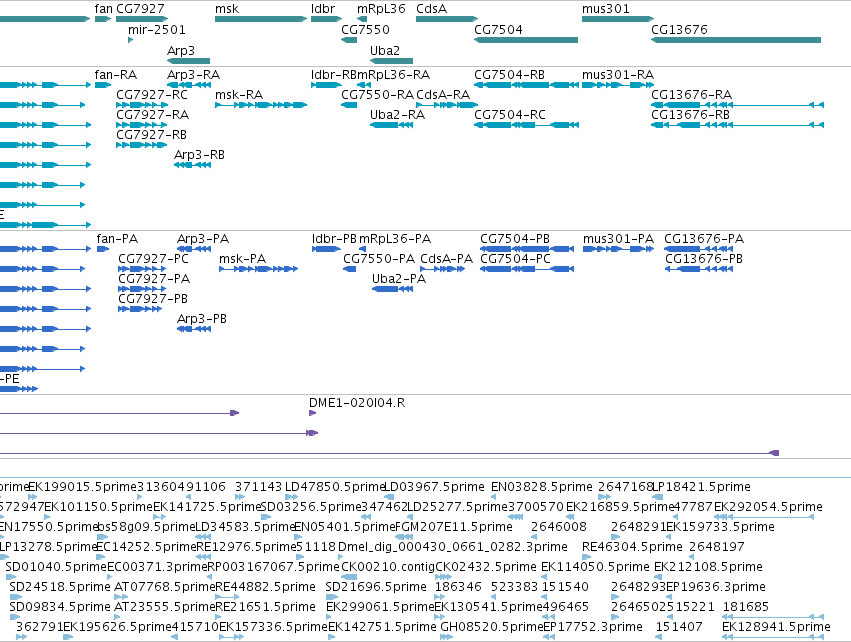851x642 pixels.
Task: Select the Uba2-RA transcript label
Action: pyautogui.click(x=397, y=115)
